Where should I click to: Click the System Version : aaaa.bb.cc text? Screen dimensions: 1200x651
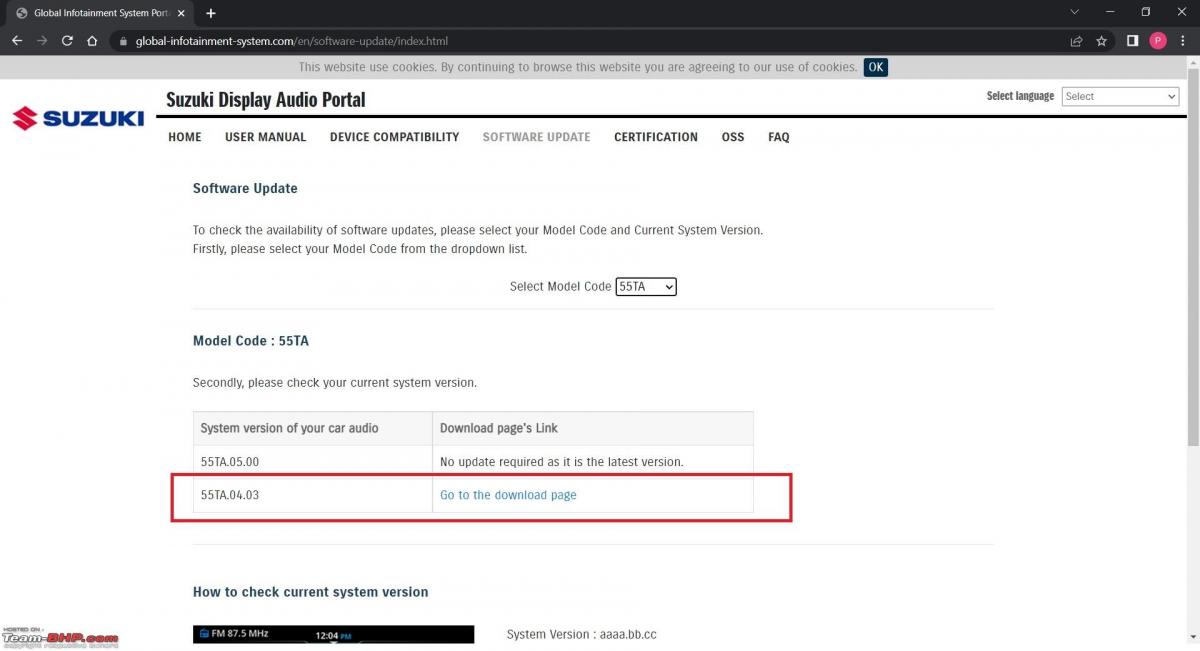[582, 634]
